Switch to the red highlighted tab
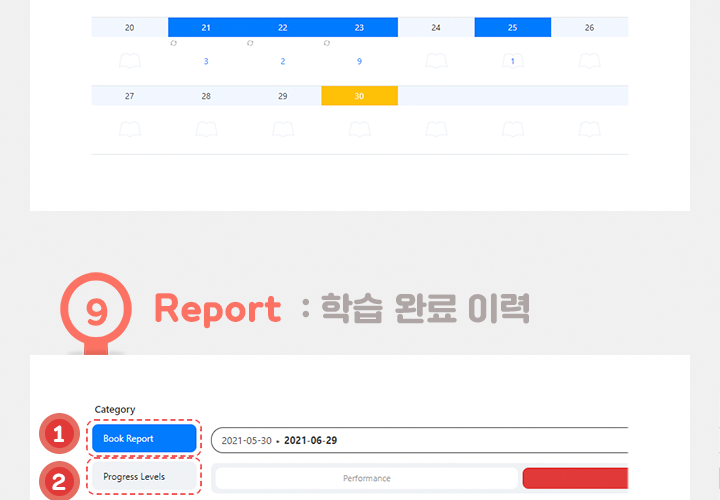The height and width of the screenshot is (500, 720). (x=575, y=478)
